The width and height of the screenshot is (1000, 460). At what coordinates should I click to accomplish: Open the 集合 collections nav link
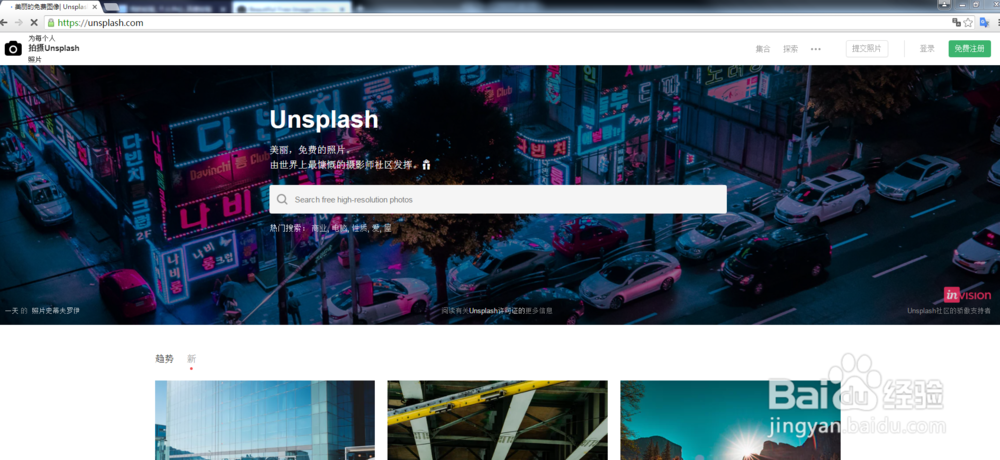(763, 49)
